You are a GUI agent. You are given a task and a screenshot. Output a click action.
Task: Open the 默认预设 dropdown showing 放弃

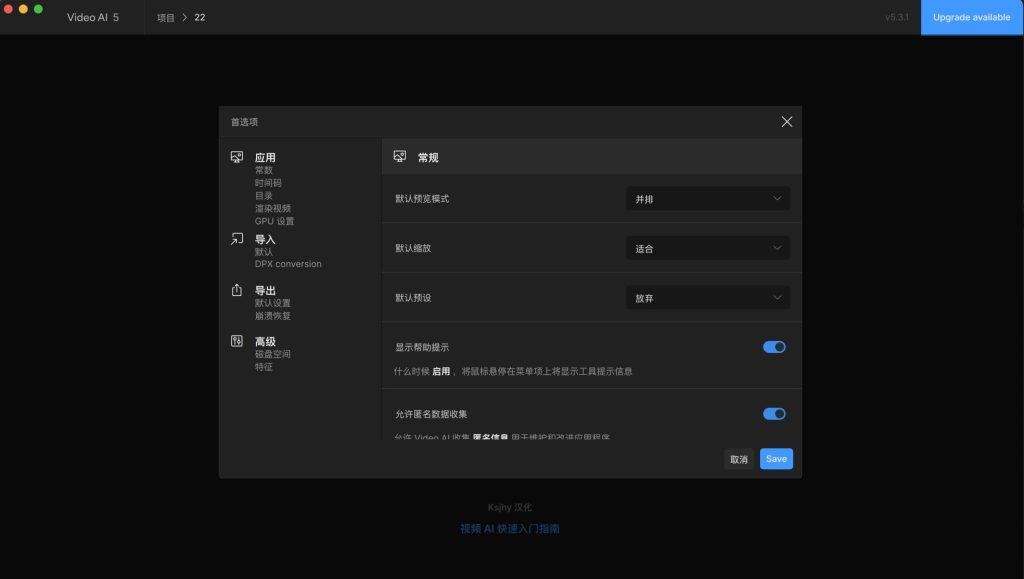coord(707,297)
